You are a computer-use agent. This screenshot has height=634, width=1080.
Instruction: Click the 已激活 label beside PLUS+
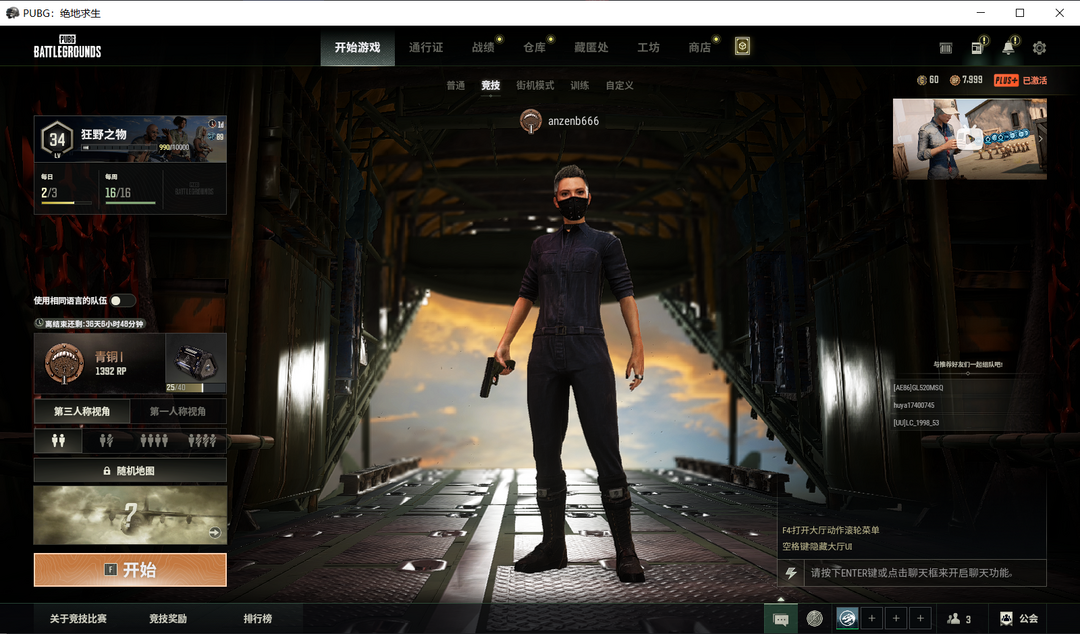1035,81
